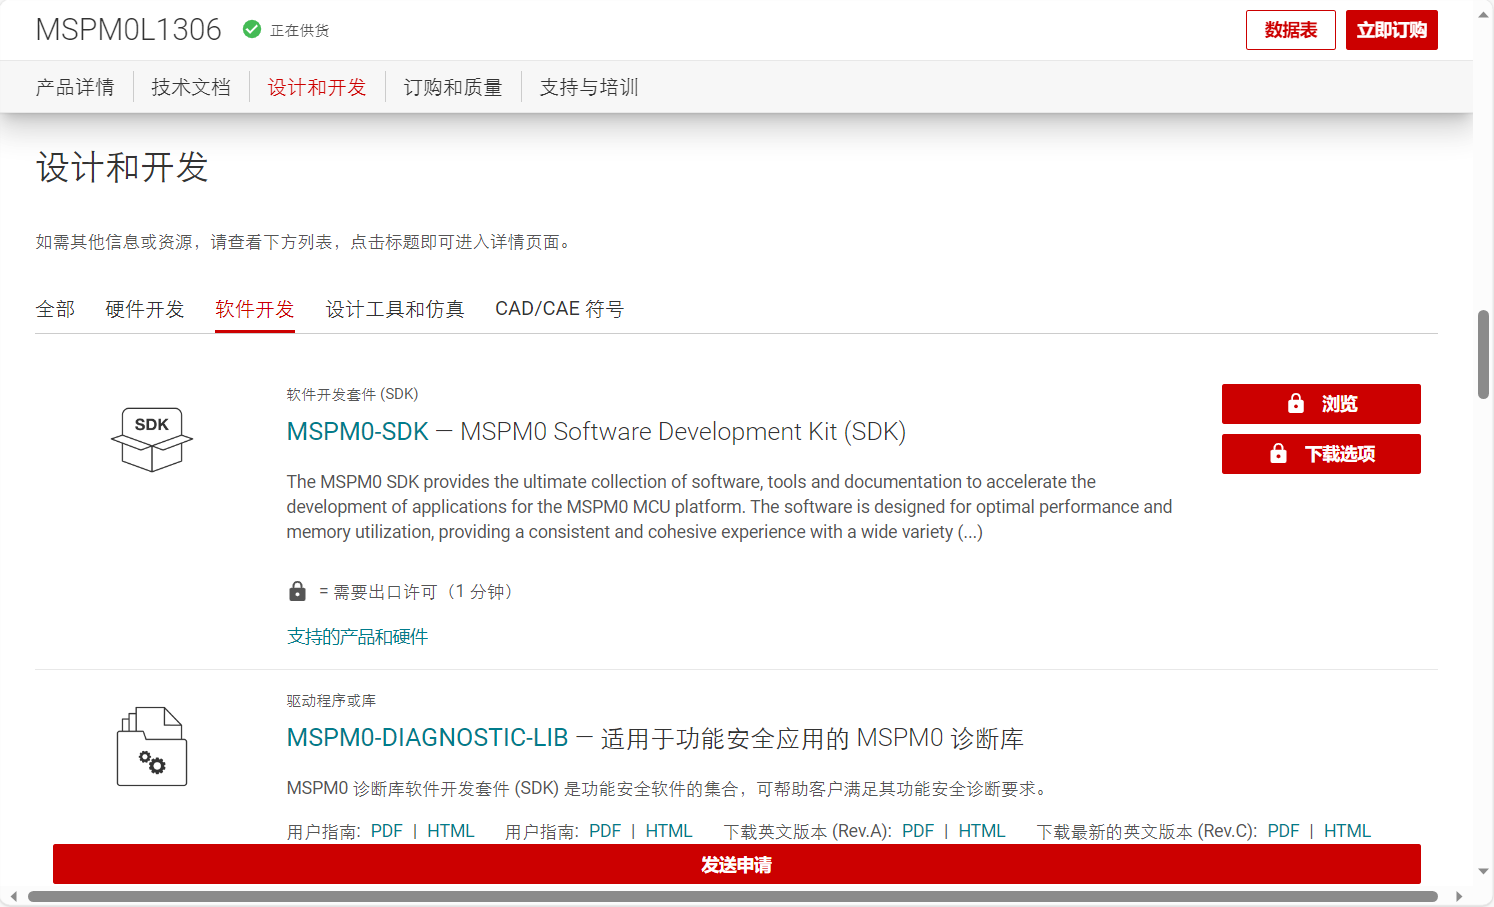Image resolution: width=1494 pixels, height=907 pixels.
Task: Click the scroll right arrow of the horizontal scrollbar
Action: pyautogui.click(x=1459, y=897)
